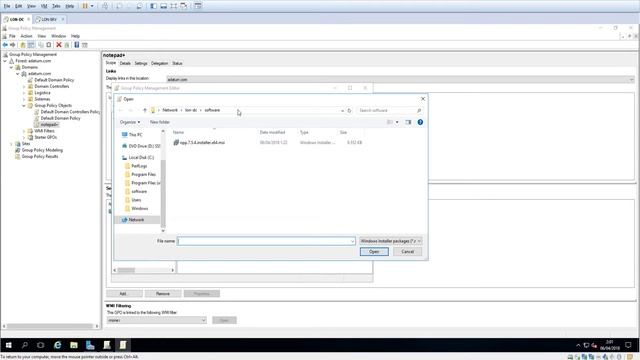640x360 pixels.
Task: Select Starter GPOs in the tree
Action: click(x=45, y=137)
